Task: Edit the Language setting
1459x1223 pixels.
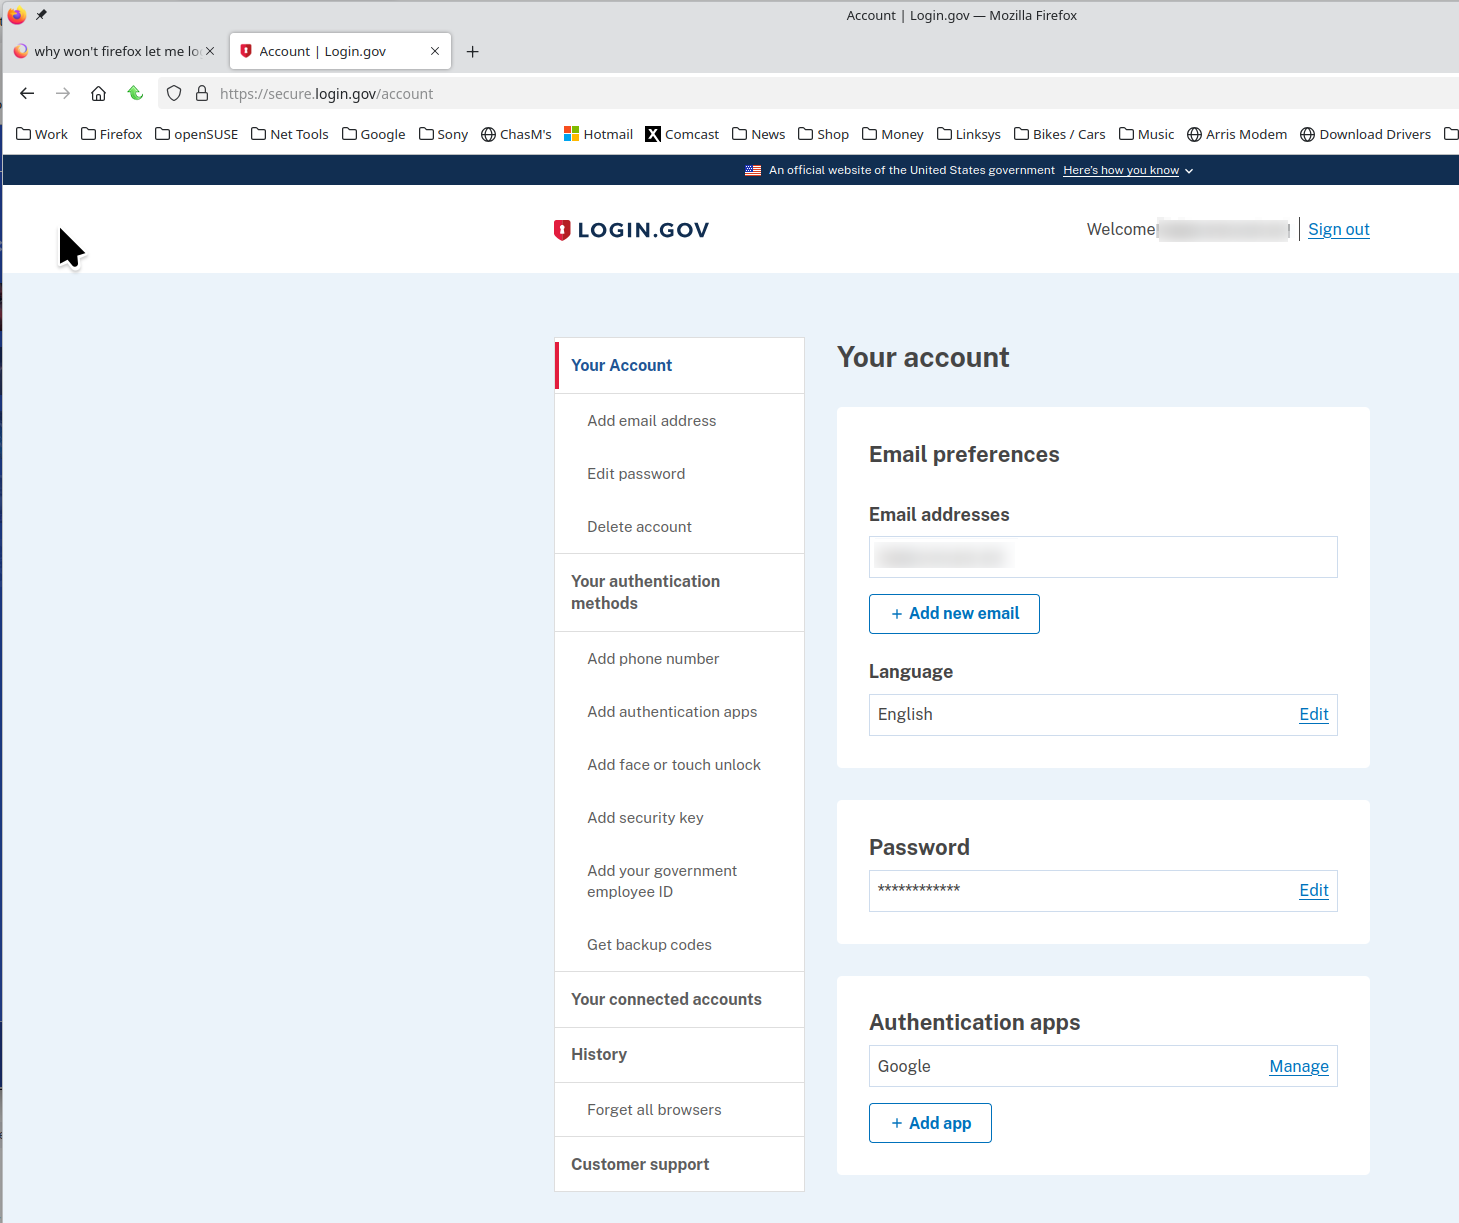Action: pyautogui.click(x=1314, y=714)
